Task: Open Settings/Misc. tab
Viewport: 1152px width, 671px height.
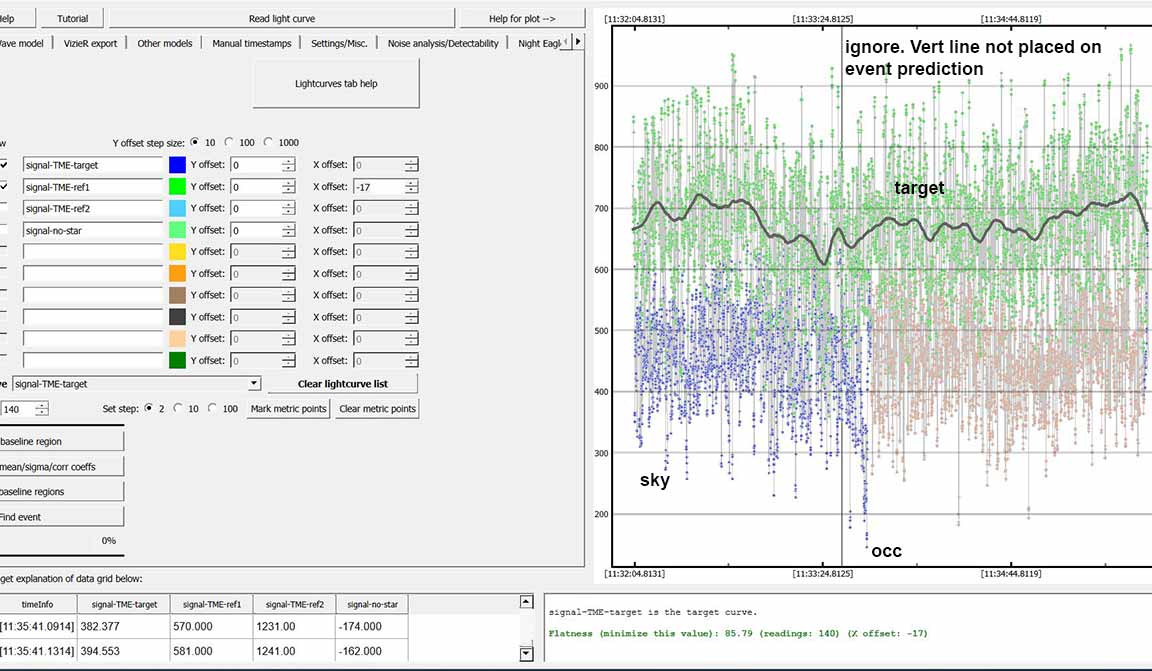Action: coord(339,43)
